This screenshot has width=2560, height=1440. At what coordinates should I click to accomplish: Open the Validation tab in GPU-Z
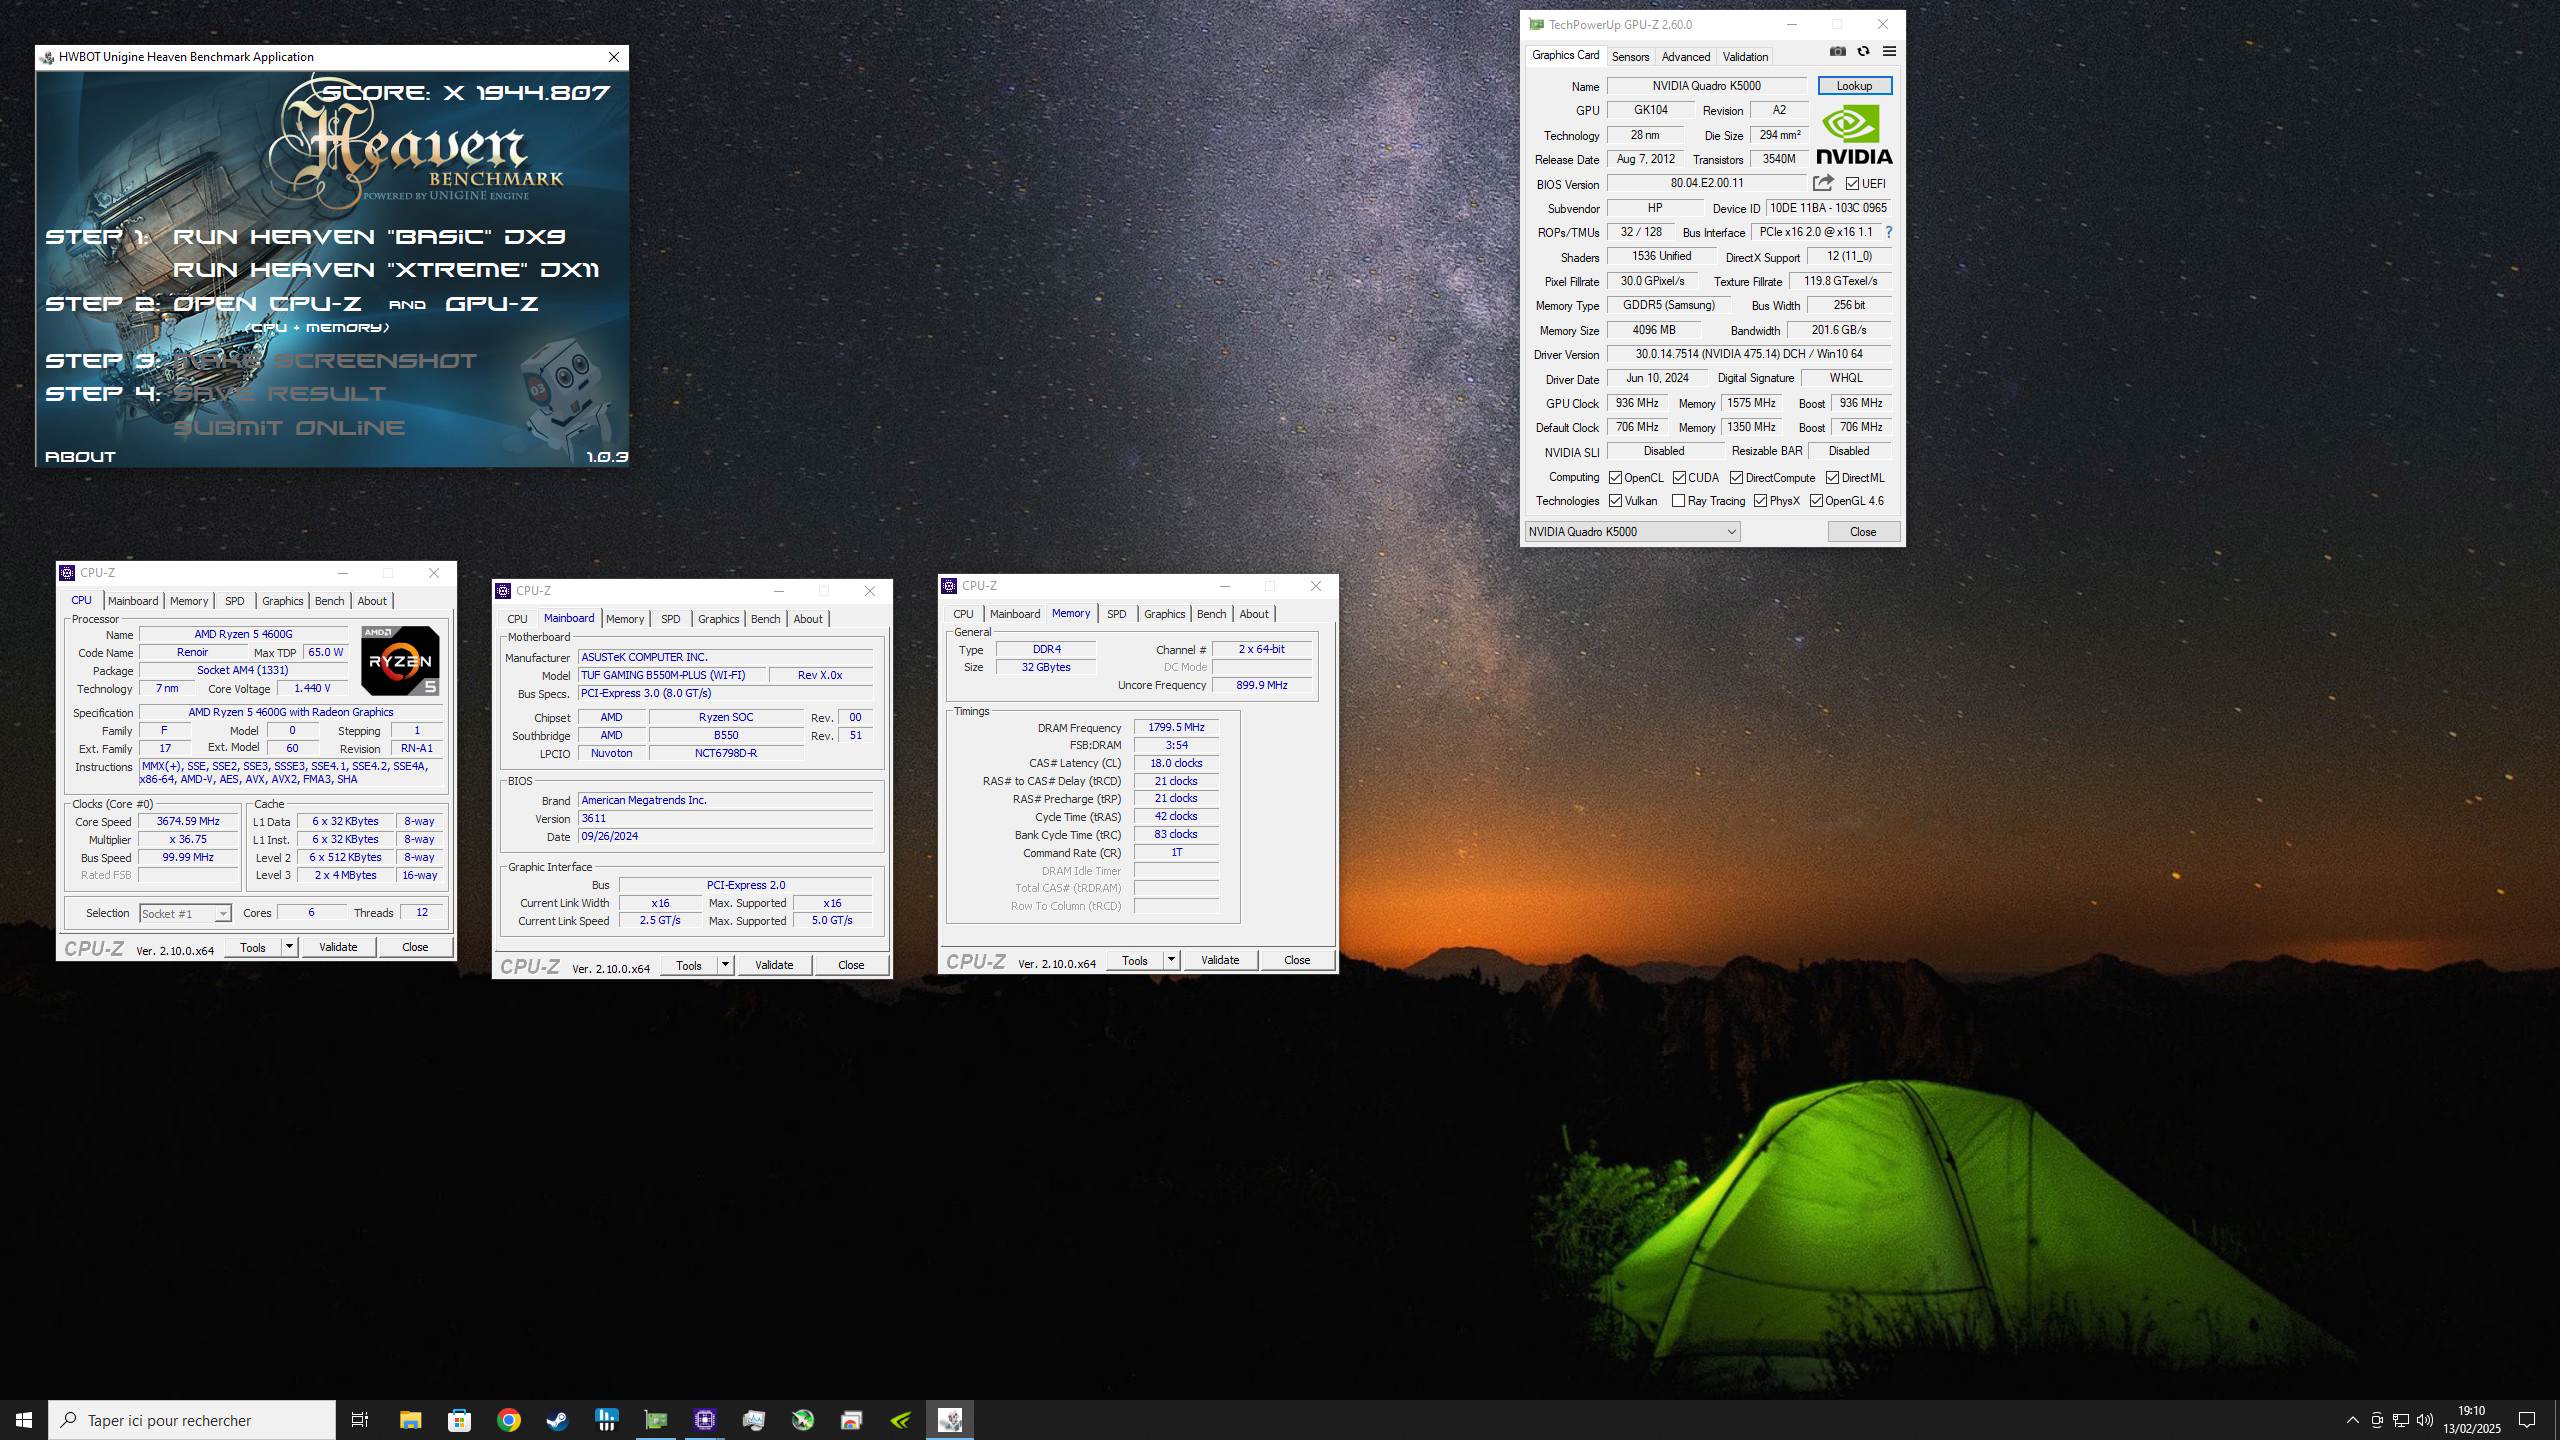[x=1745, y=56]
